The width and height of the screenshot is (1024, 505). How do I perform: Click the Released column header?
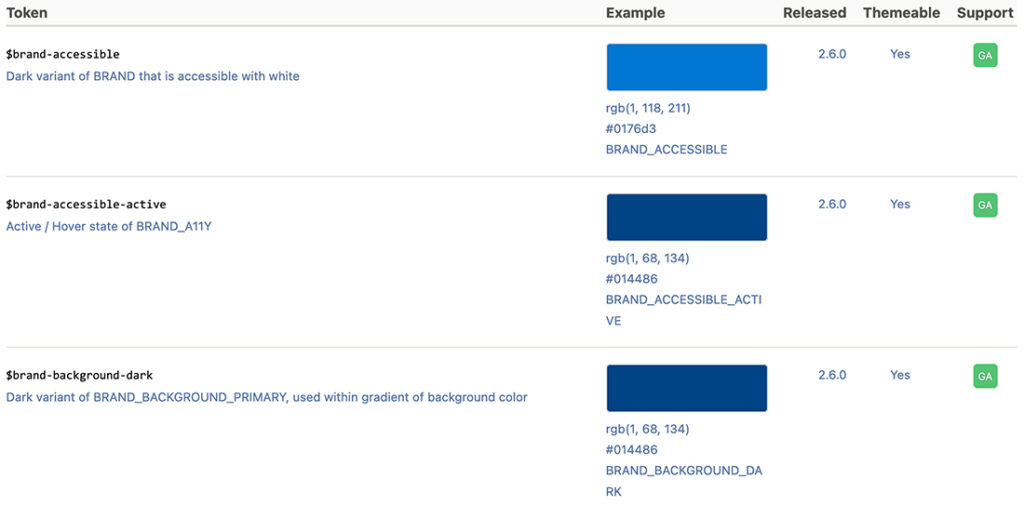(814, 13)
